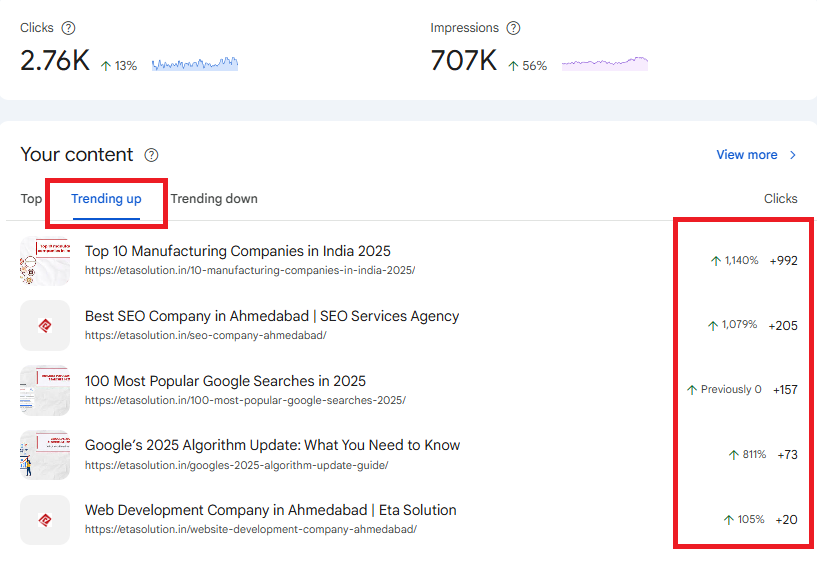This screenshot has height=561, width=817.
Task: Click the Manufacturing Companies article thumbnail
Action: (45, 261)
